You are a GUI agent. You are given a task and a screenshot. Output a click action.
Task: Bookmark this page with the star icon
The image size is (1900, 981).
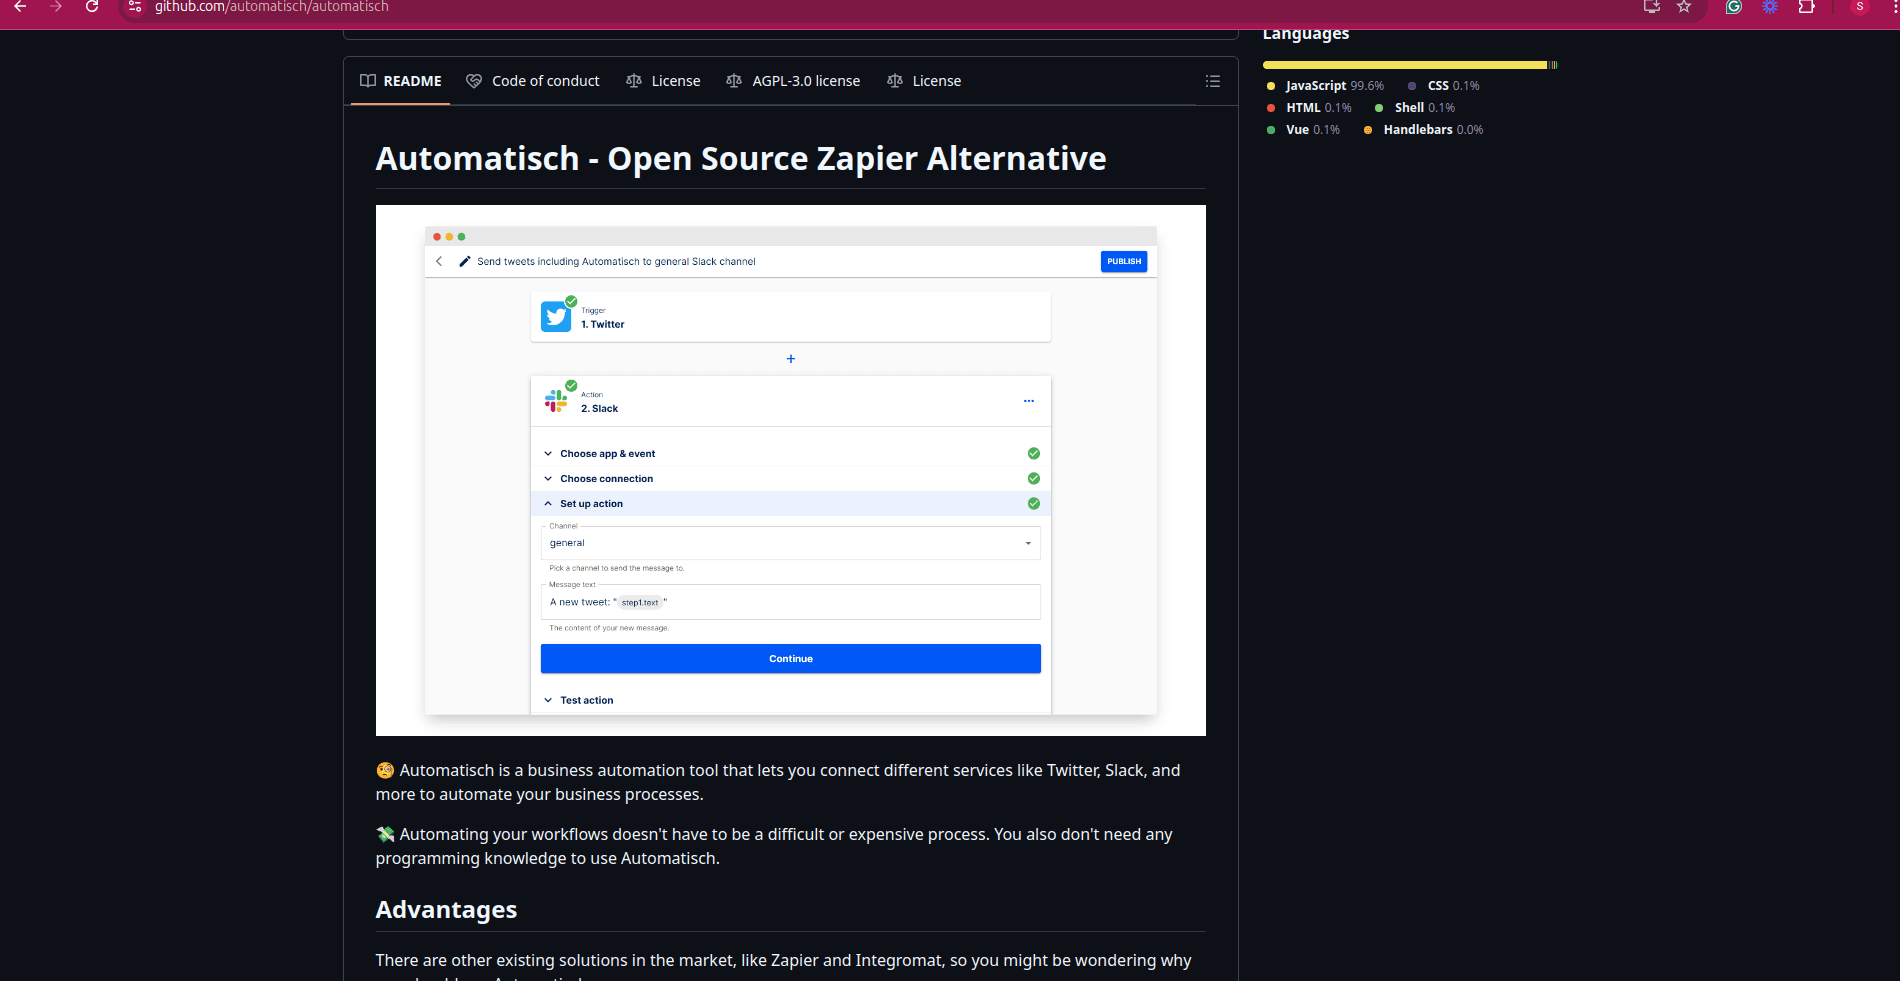[1684, 6]
